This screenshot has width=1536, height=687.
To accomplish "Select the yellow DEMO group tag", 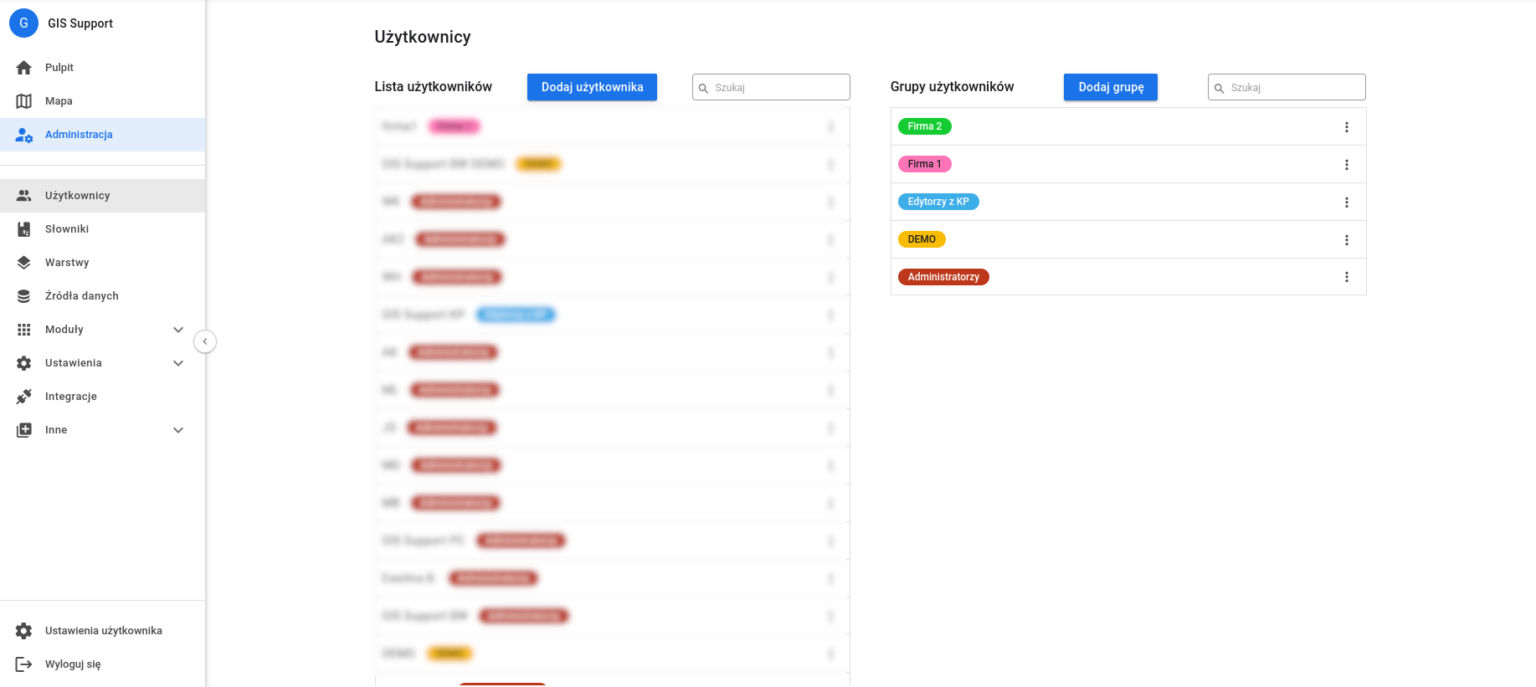I will point(921,240).
